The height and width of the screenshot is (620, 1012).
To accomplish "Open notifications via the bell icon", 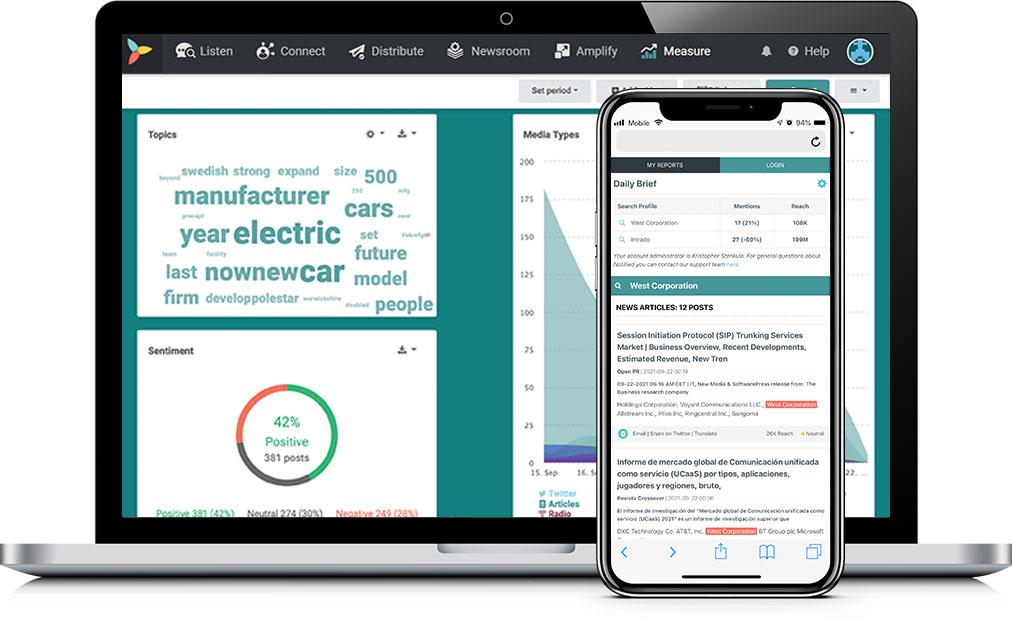I will pyautogui.click(x=766, y=51).
